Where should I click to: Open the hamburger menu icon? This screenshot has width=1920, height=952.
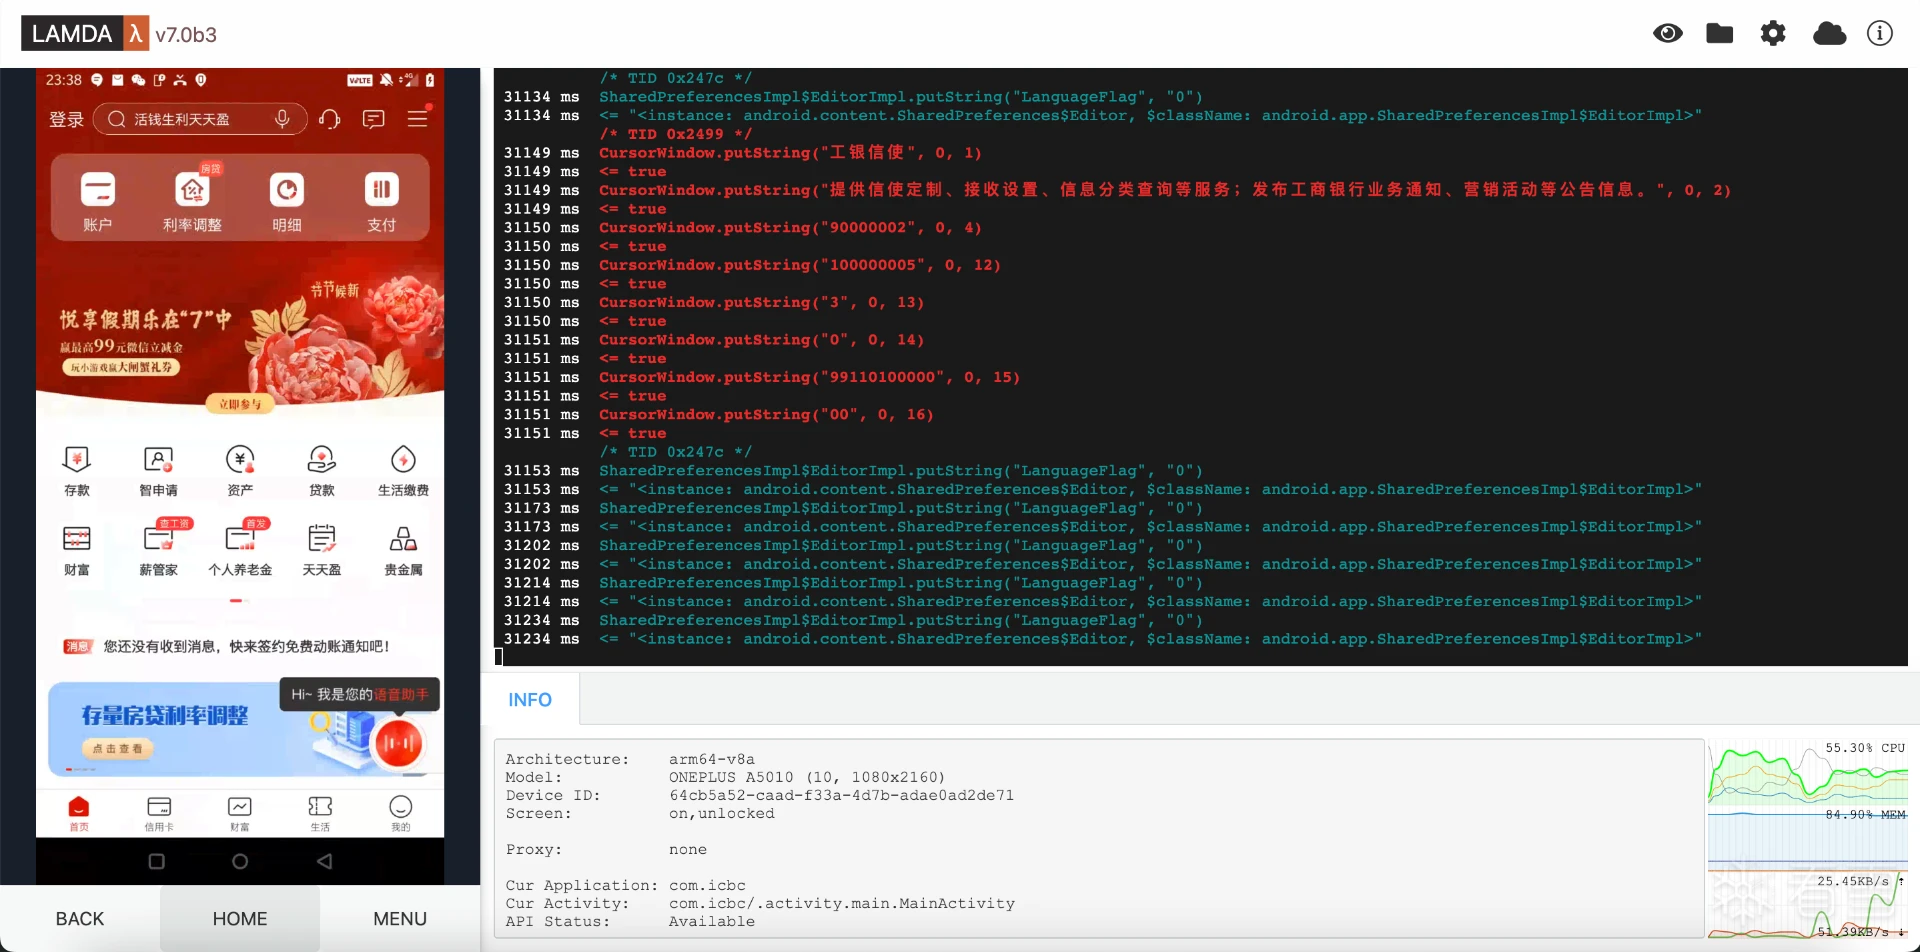click(x=418, y=119)
